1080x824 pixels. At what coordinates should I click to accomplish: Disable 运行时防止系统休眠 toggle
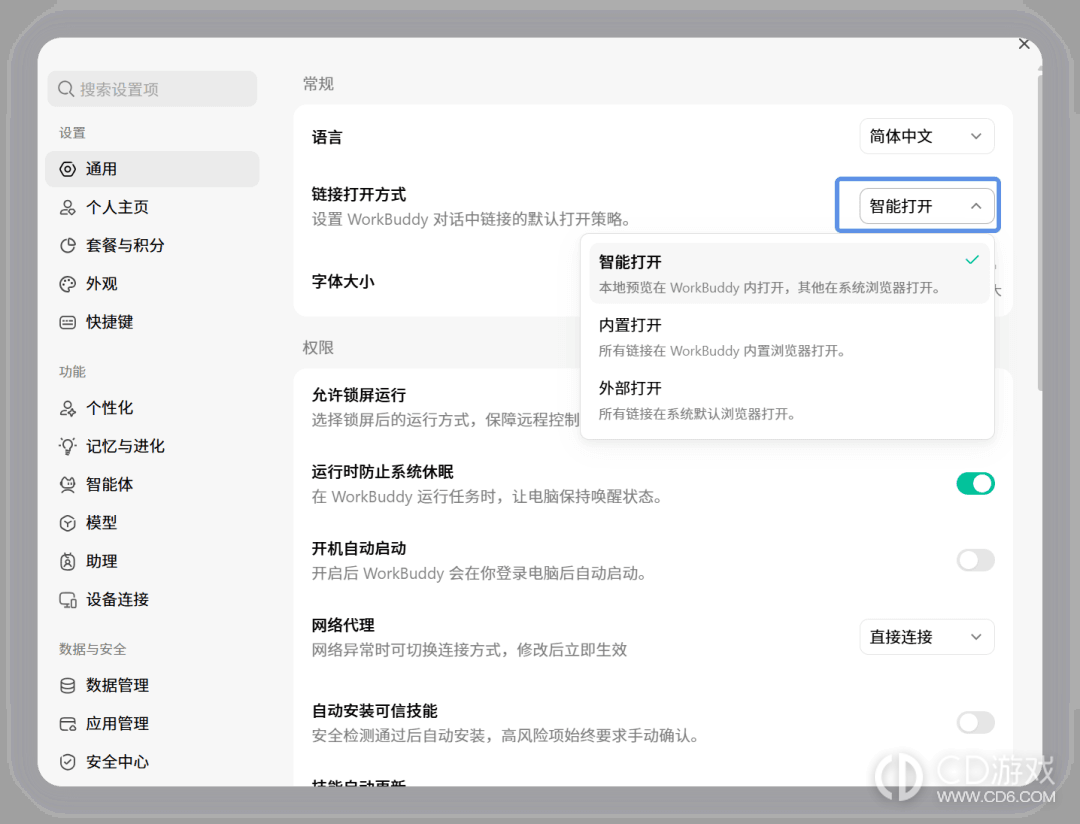pos(975,484)
